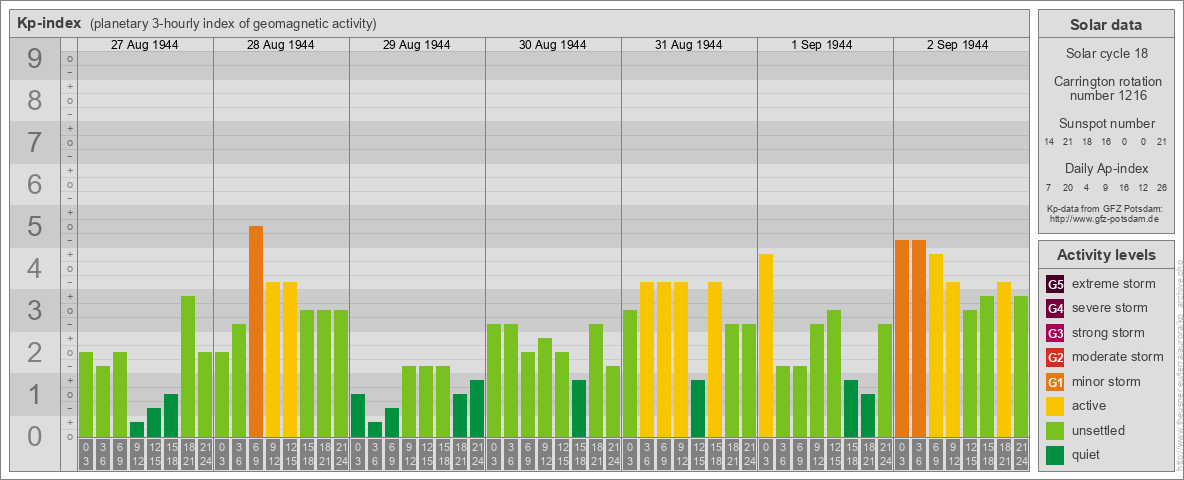Click the G4 severe storm legend swatch
This screenshot has width=1184, height=480.
click(x=1055, y=308)
